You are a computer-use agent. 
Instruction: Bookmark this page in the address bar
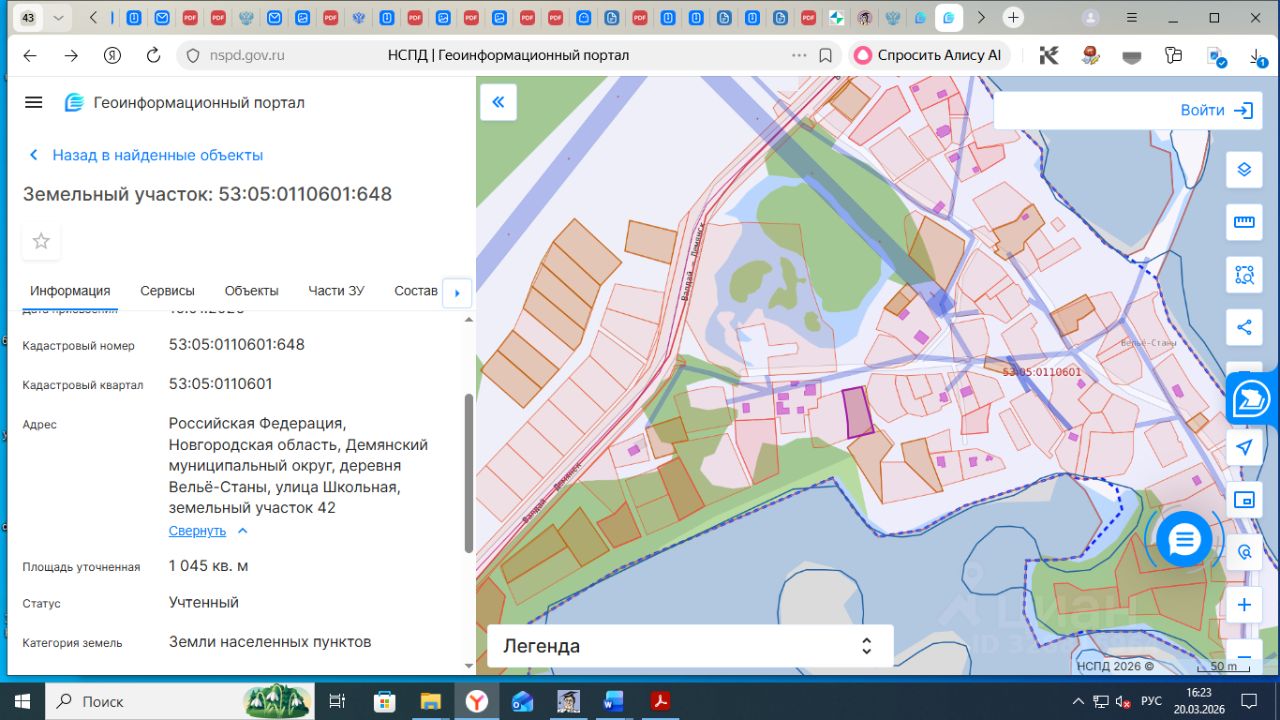tap(826, 56)
